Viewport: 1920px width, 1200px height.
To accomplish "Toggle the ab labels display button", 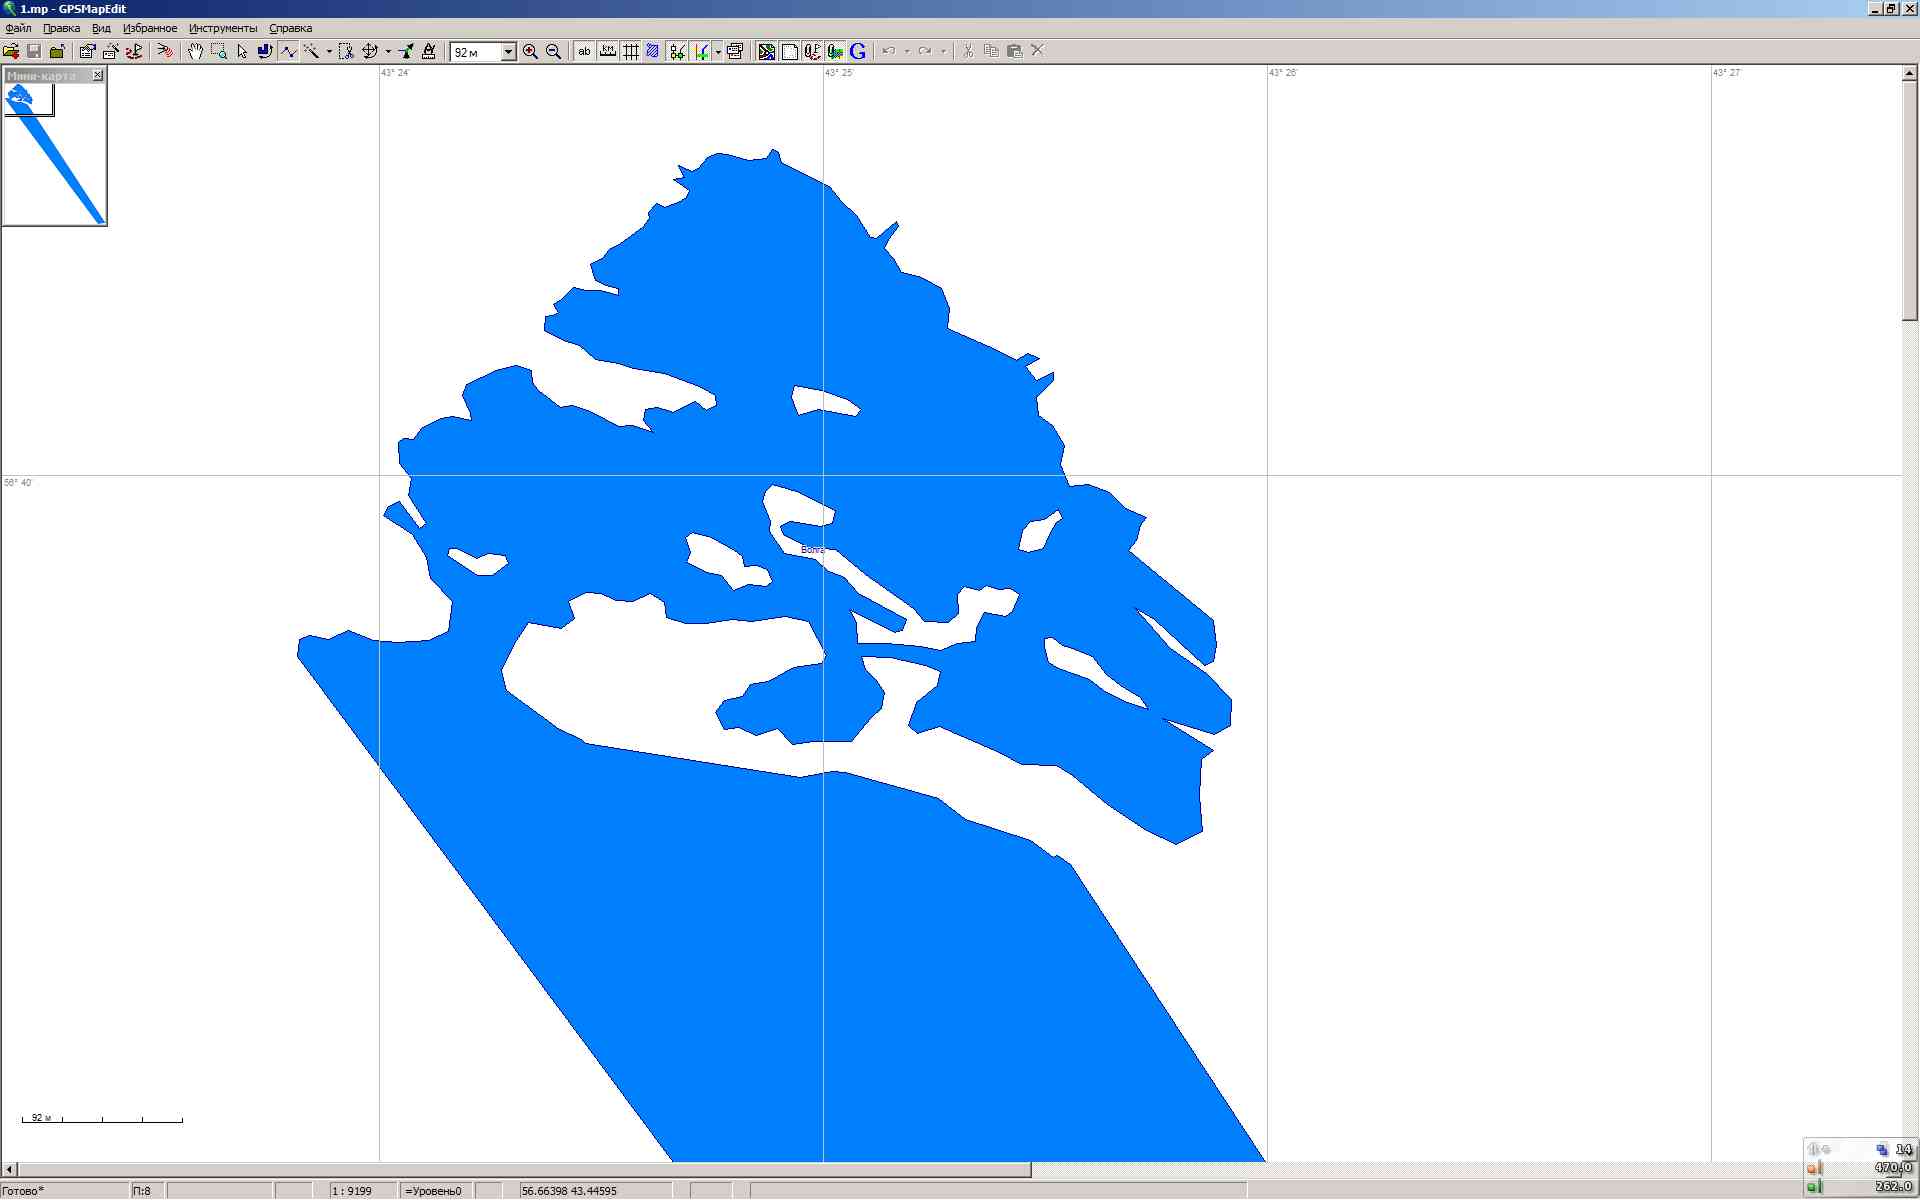I will click(584, 51).
